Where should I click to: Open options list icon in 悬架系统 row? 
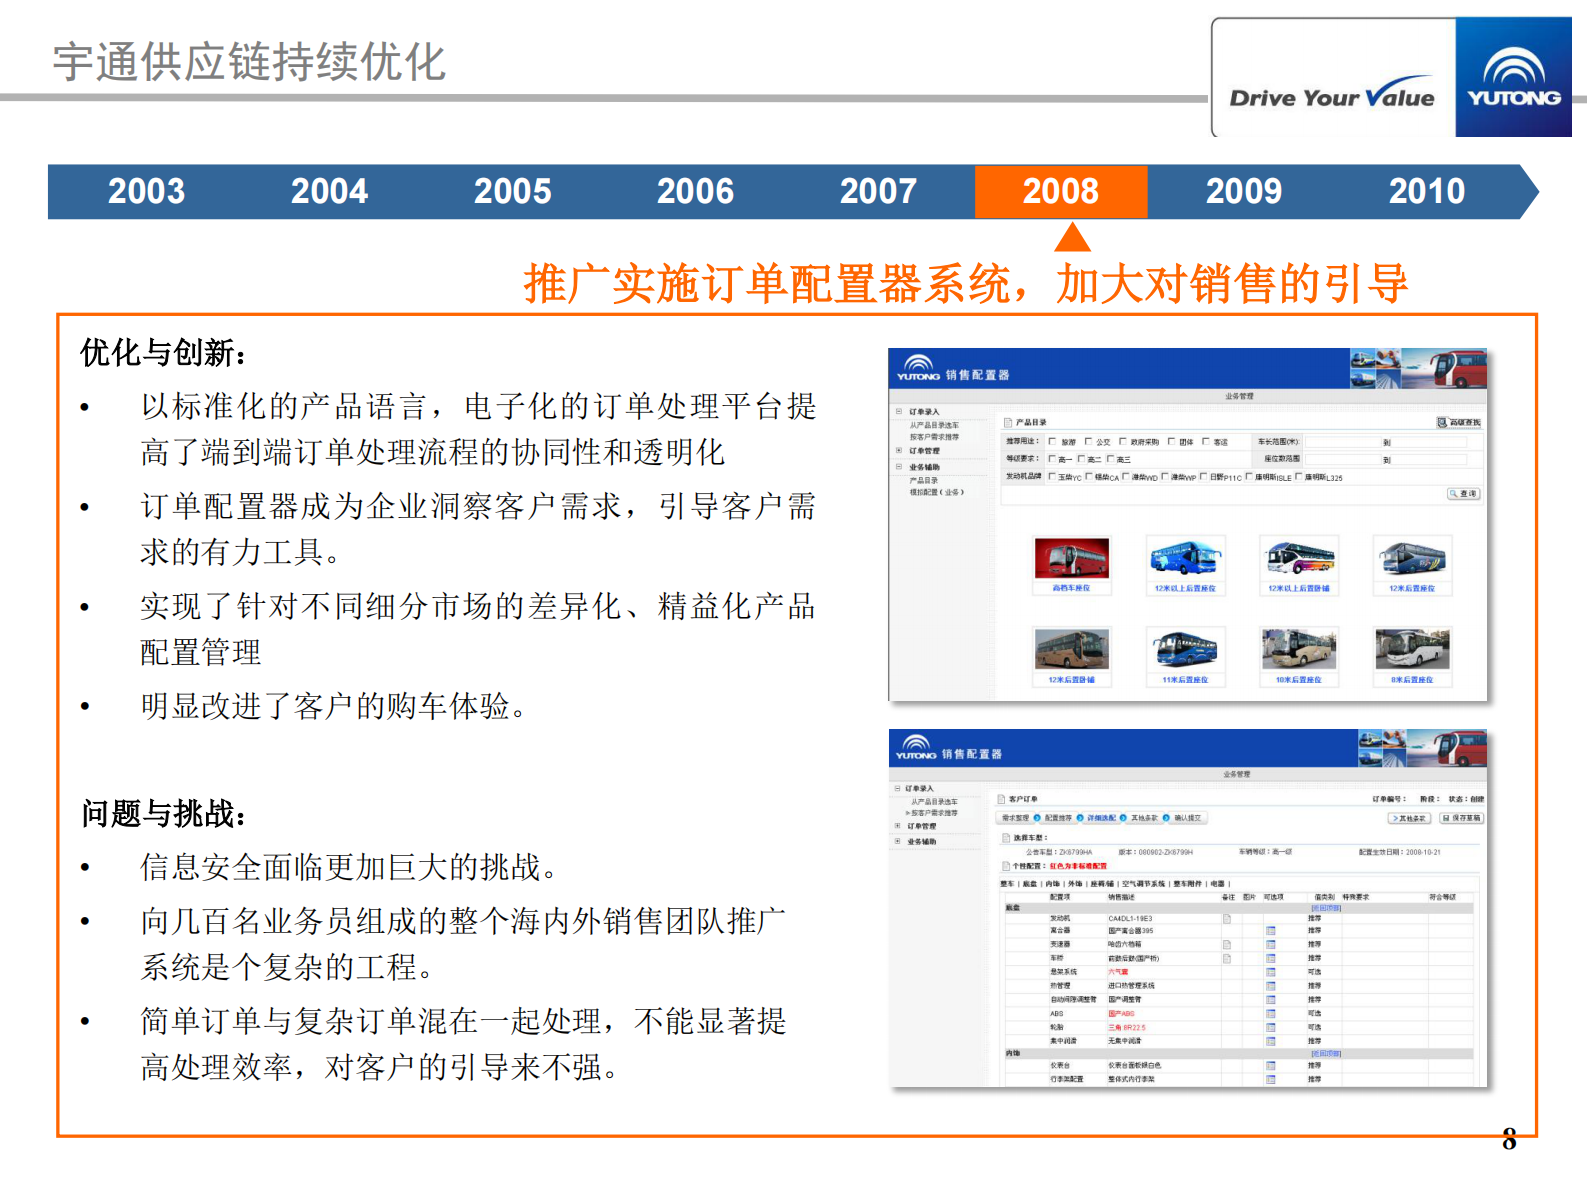(x=1271, y=972)
